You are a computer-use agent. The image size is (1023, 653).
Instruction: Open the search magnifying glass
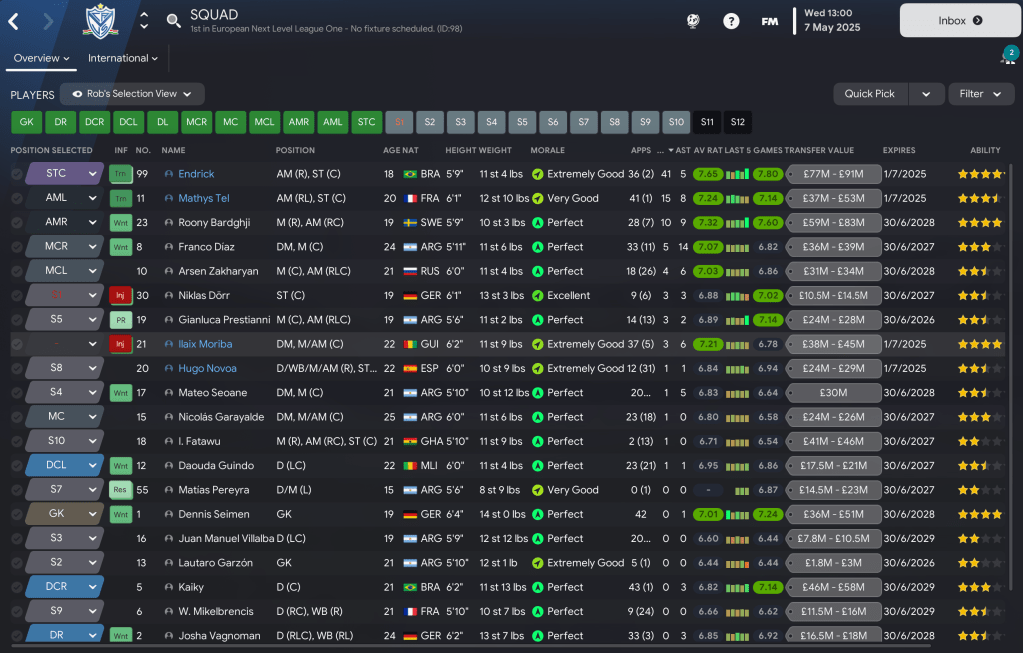click(x=173, y=21)
